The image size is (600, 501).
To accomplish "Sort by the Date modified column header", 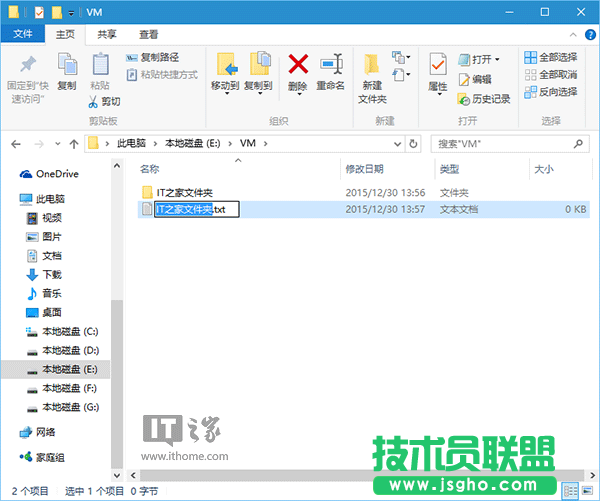I will tap(364, 169).
